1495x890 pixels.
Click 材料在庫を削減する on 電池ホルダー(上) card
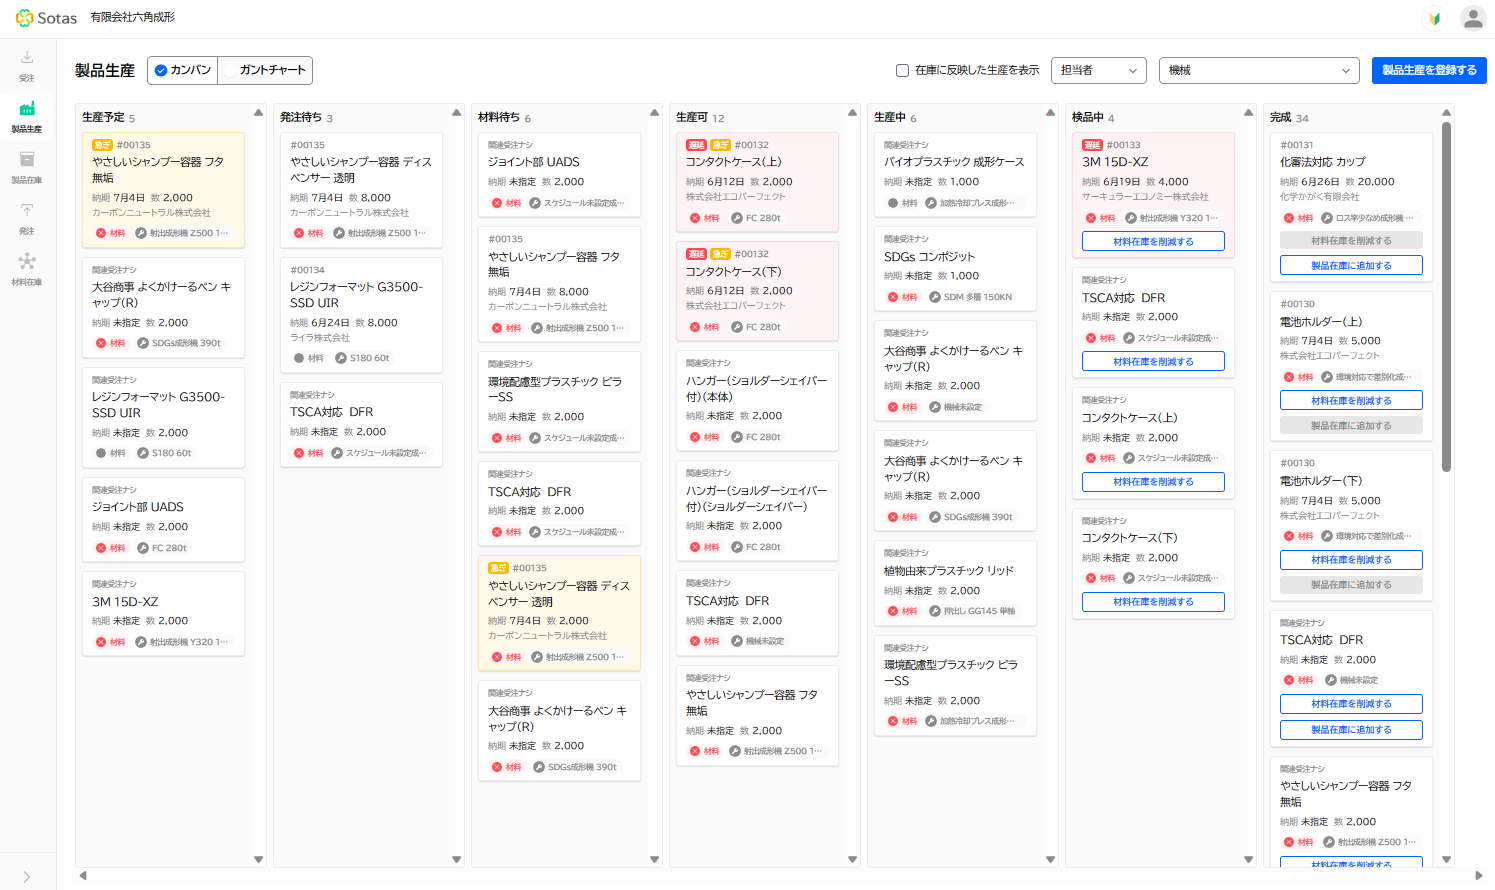coord(1351,401)
